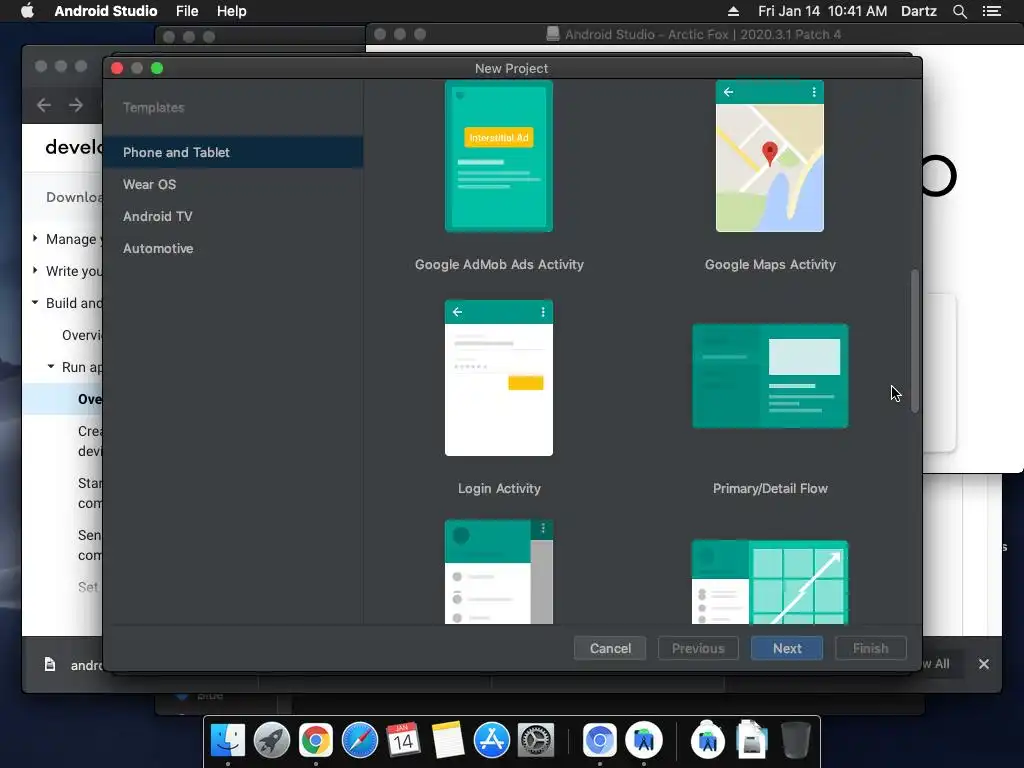Open the Help menu
The width and height of the screenshot is (1024, 768).
[232, 11]
